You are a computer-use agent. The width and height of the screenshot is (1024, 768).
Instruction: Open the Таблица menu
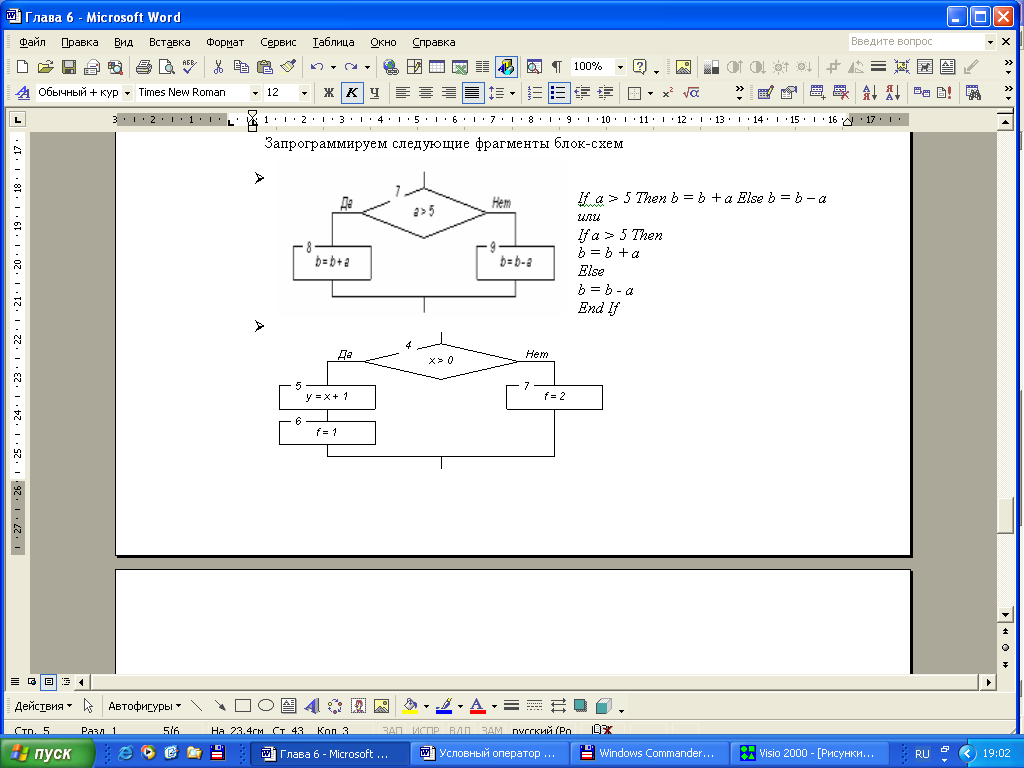[x=333, y=42]
